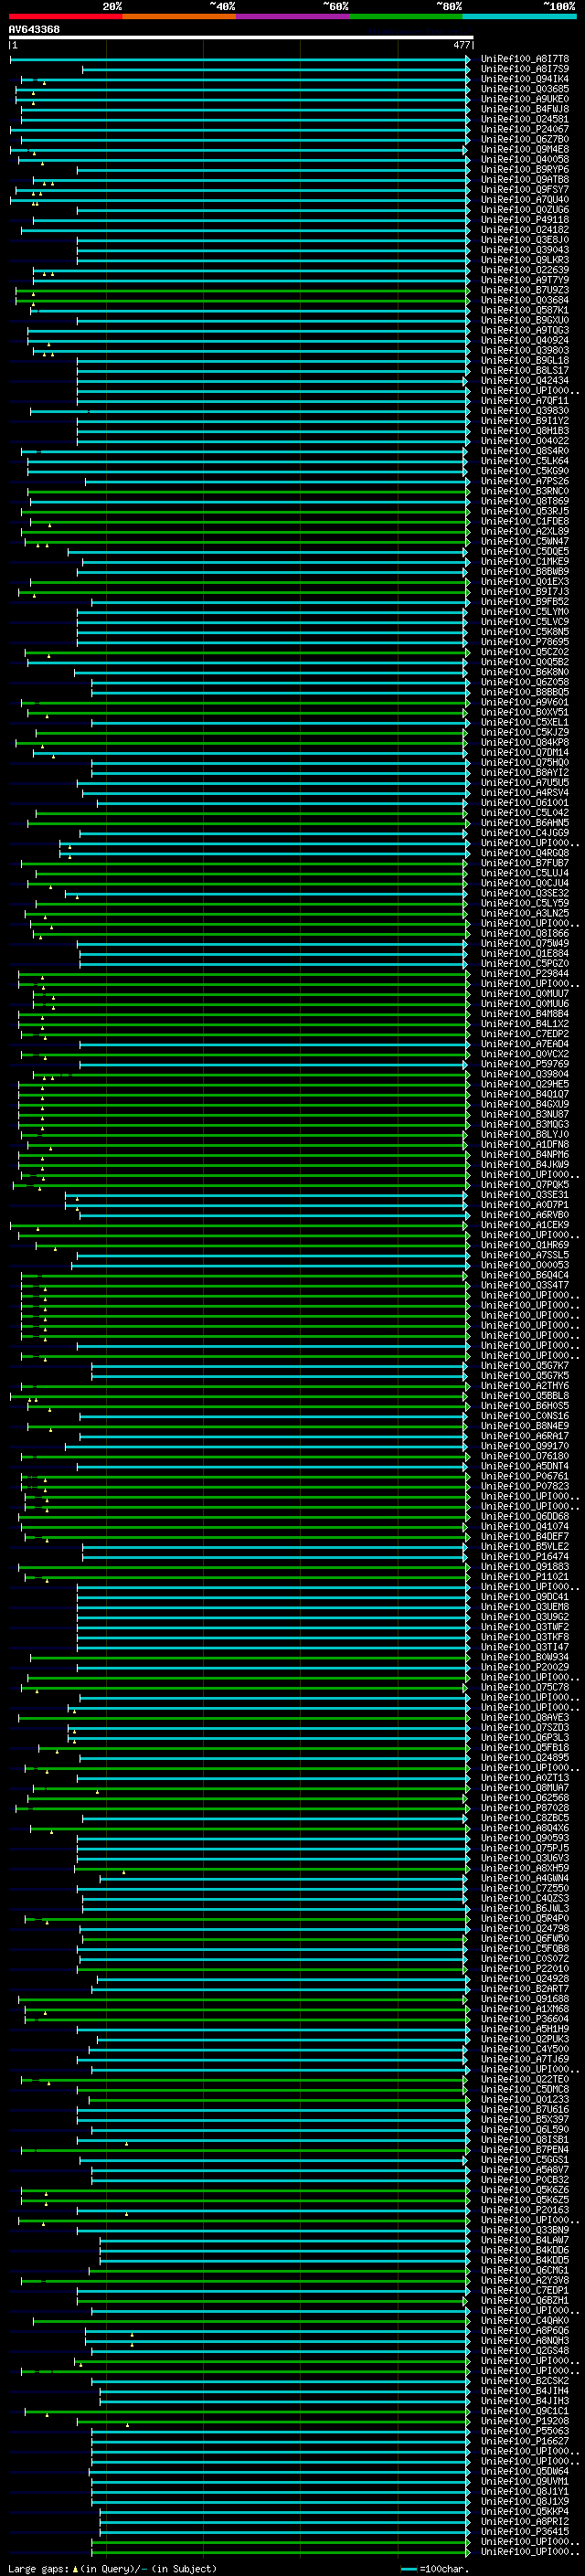Open hit UniRef100_A8I7T8
This screenshot has width=585, height=2576.
coord(525,59)
